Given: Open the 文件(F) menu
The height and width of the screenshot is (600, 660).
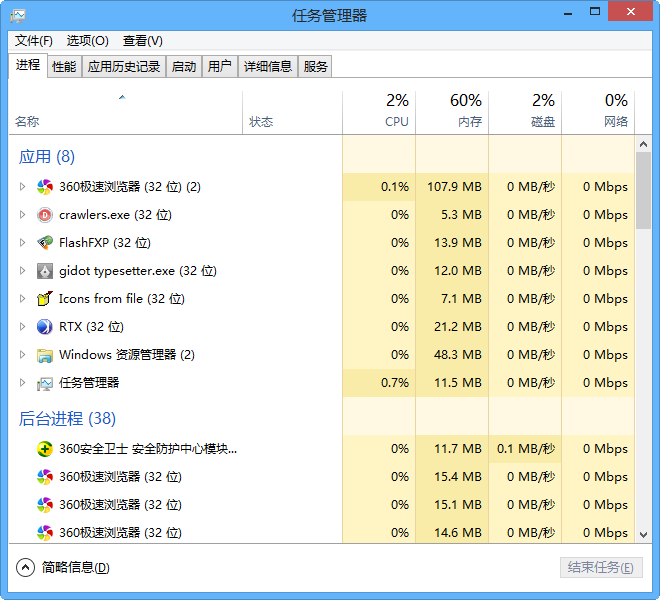Looking at the screenshot, I should point(34,41).
